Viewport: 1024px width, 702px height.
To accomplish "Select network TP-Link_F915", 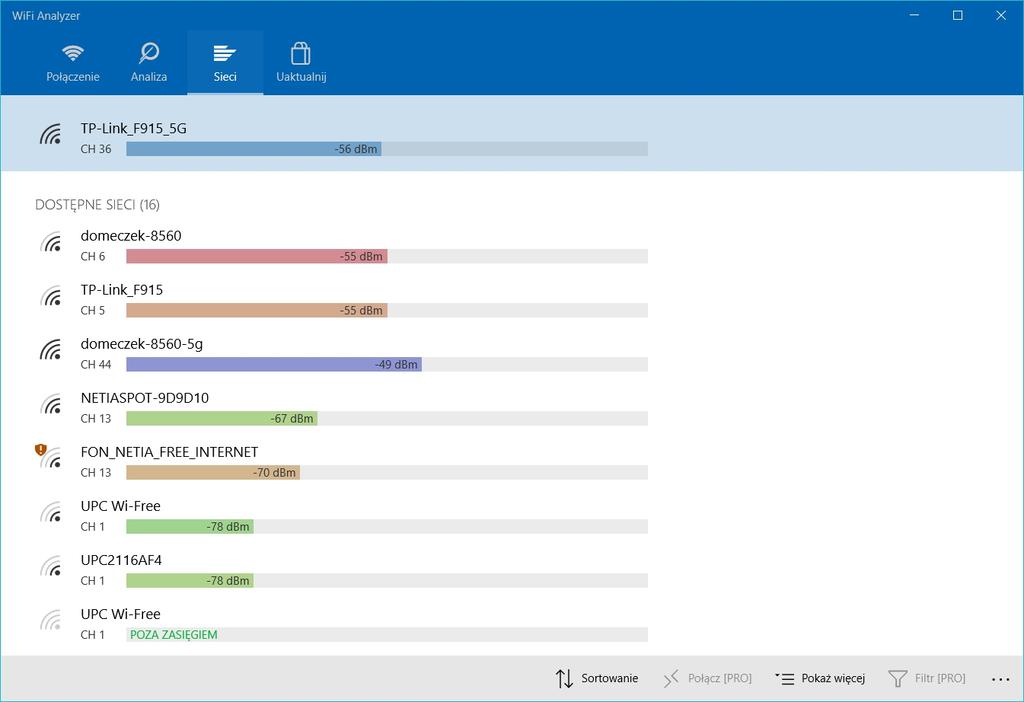I will point(121,290).
